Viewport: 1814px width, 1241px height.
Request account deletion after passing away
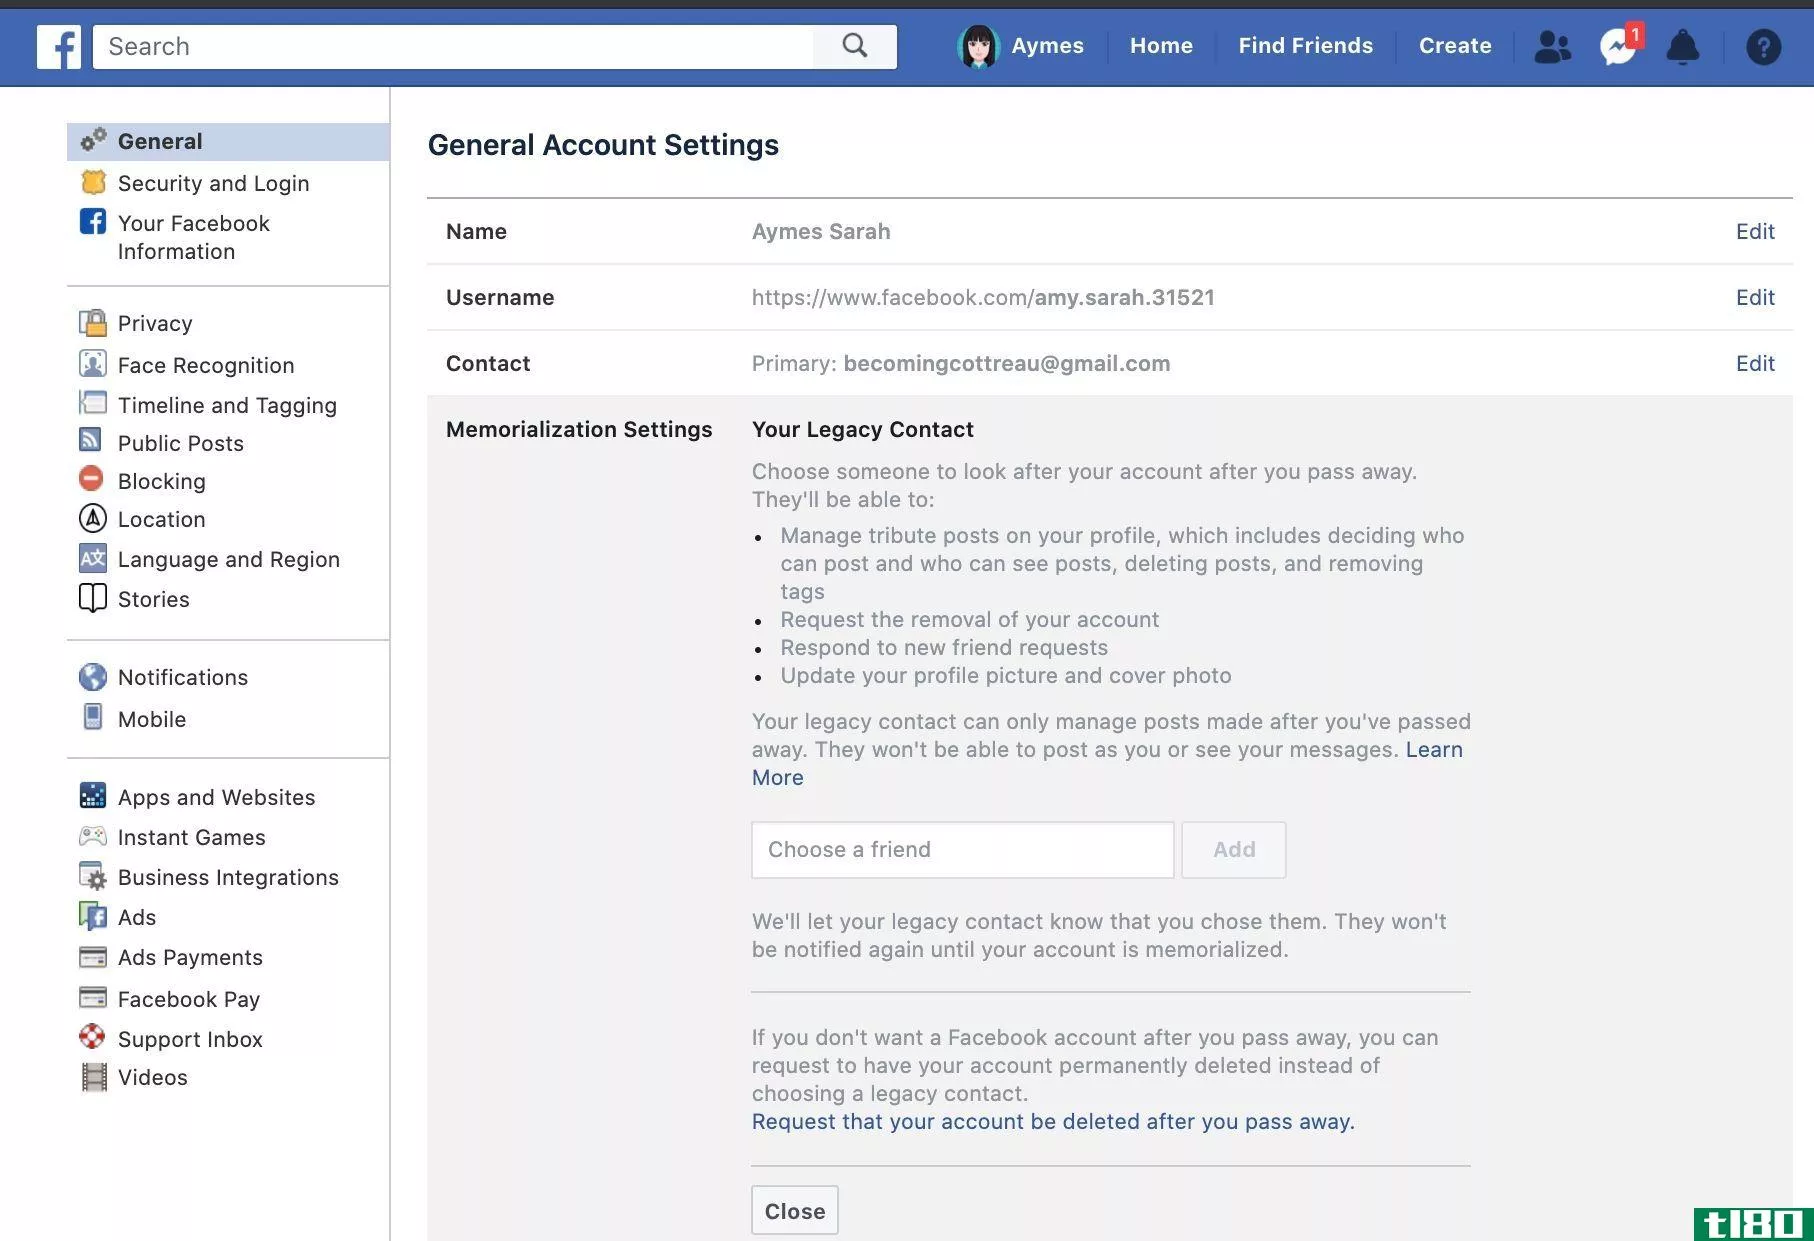[1053, 1122]
